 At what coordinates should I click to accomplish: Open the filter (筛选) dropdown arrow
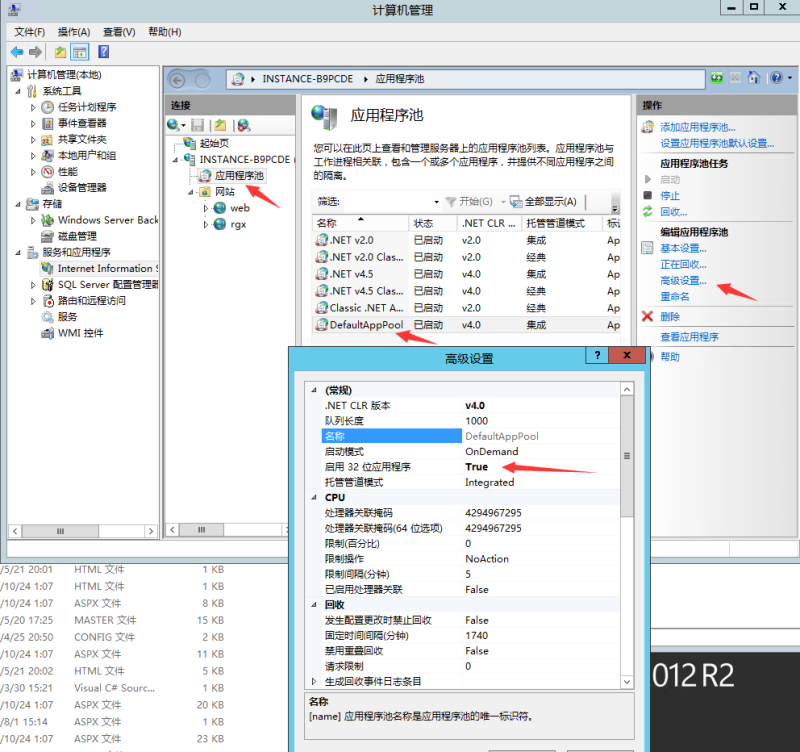436,202
